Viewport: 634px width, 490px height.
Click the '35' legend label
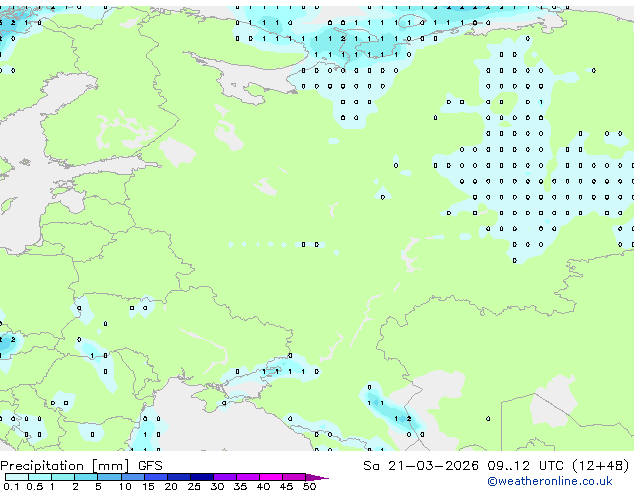240,486
